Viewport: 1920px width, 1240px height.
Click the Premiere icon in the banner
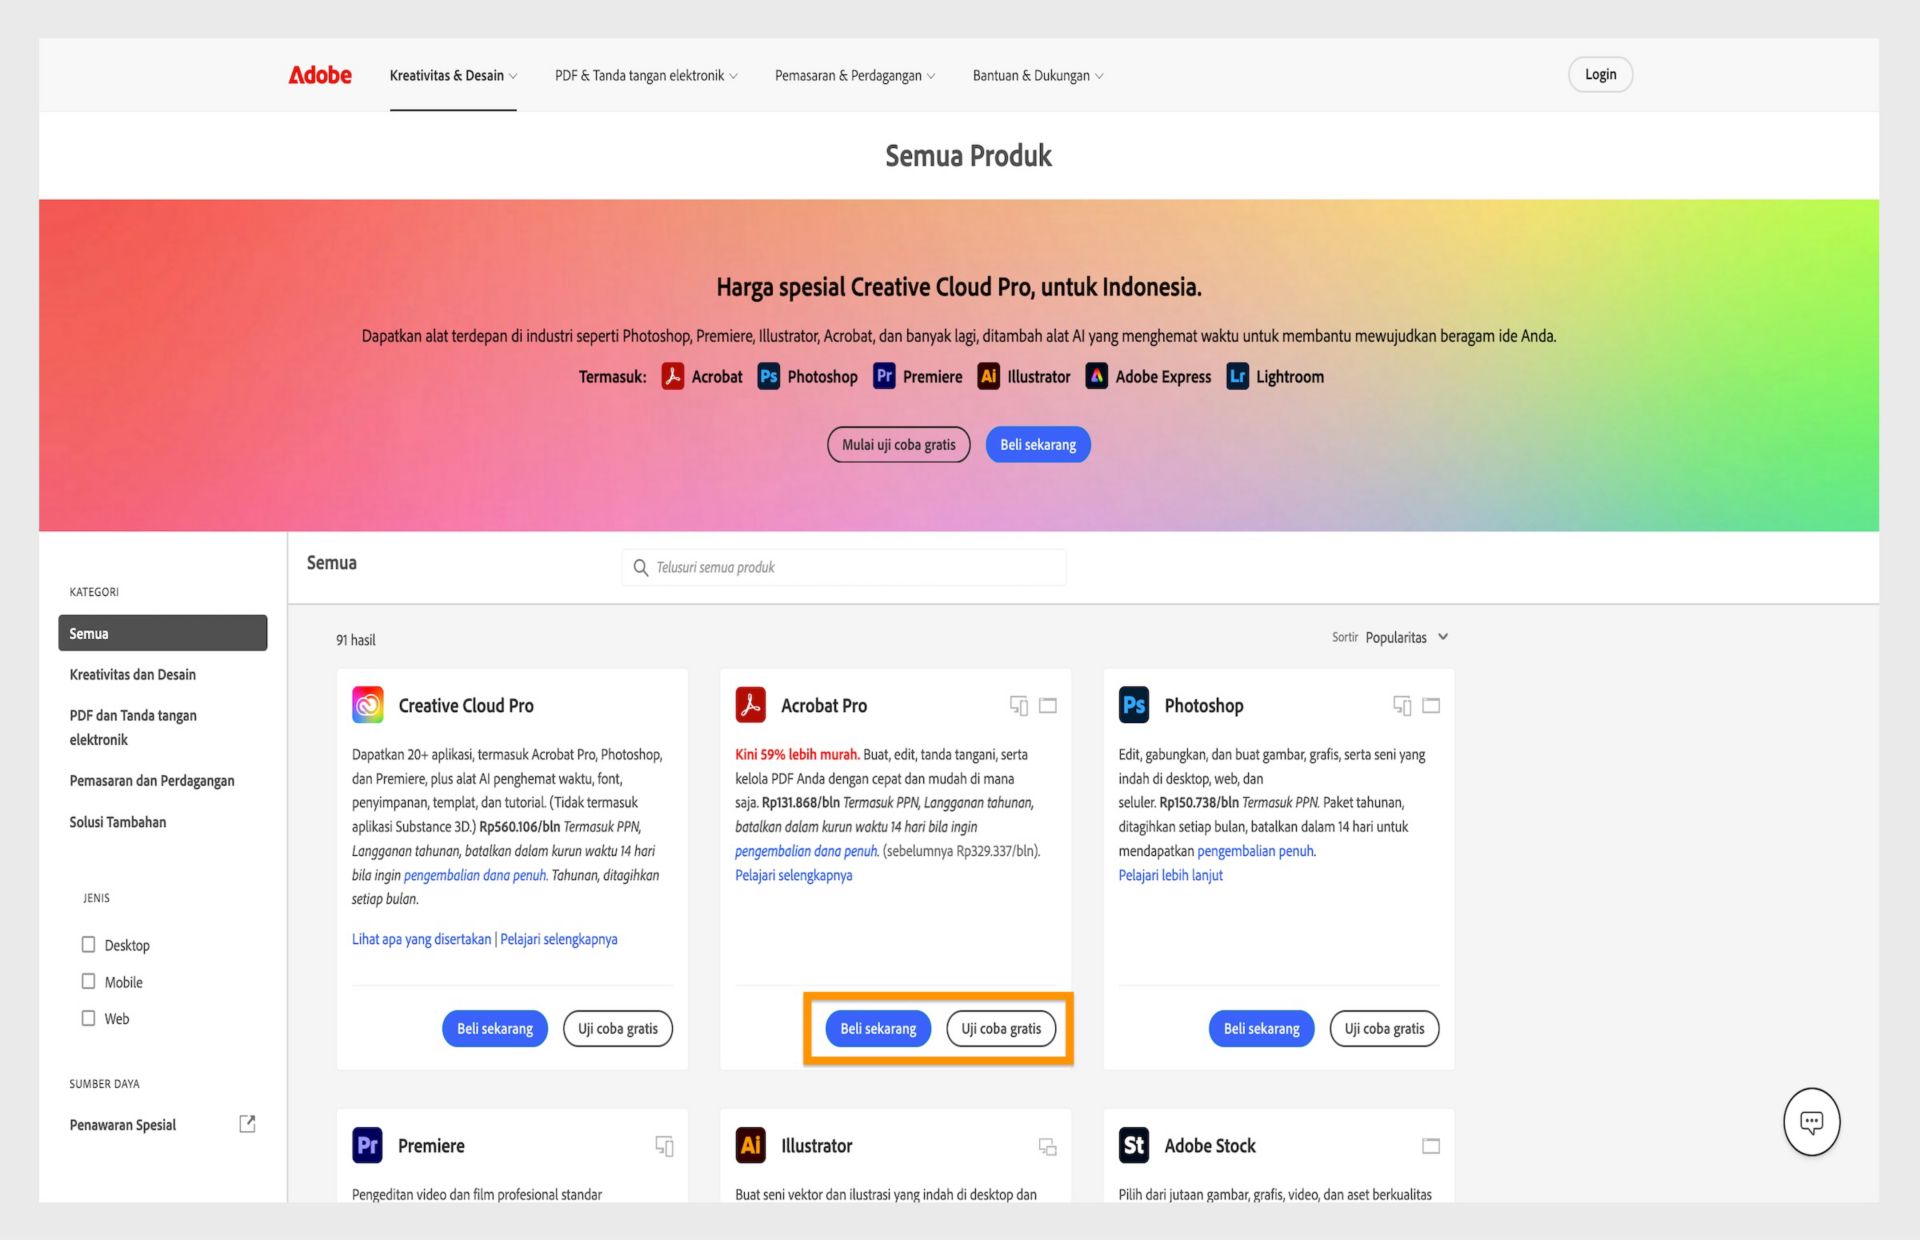884,376
